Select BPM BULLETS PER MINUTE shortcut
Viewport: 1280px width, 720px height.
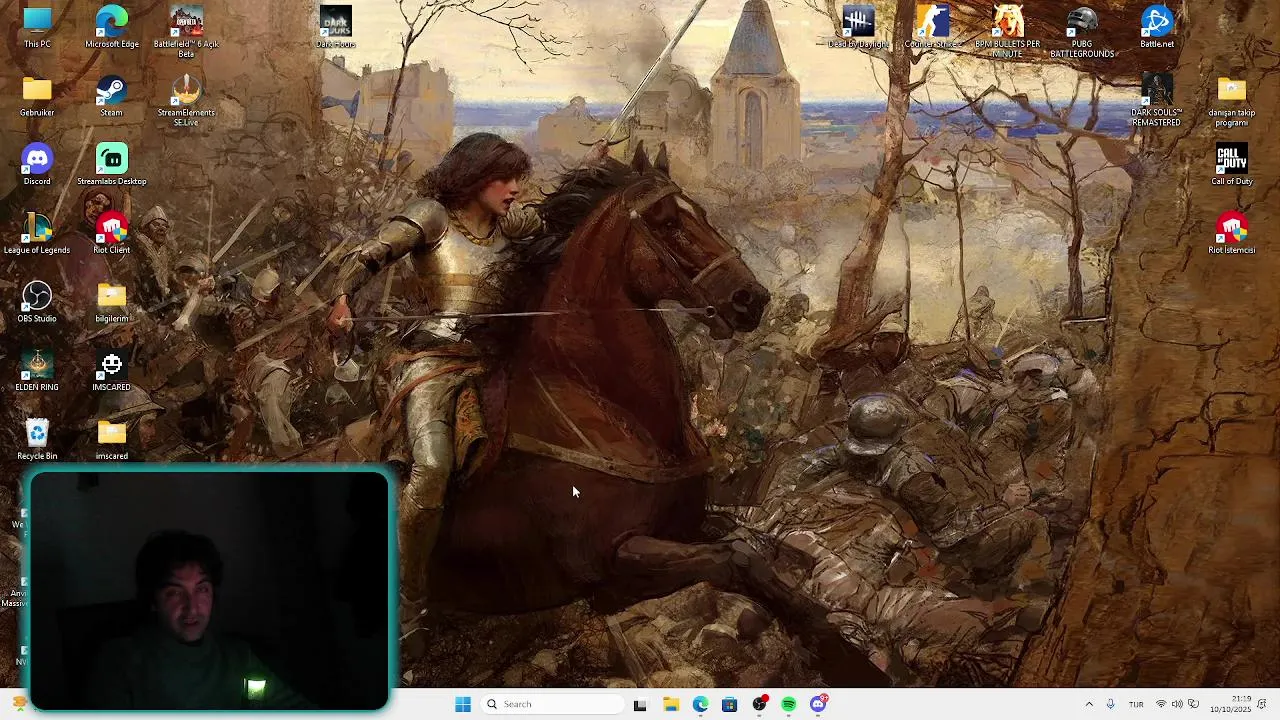[x=1007, y=31]
